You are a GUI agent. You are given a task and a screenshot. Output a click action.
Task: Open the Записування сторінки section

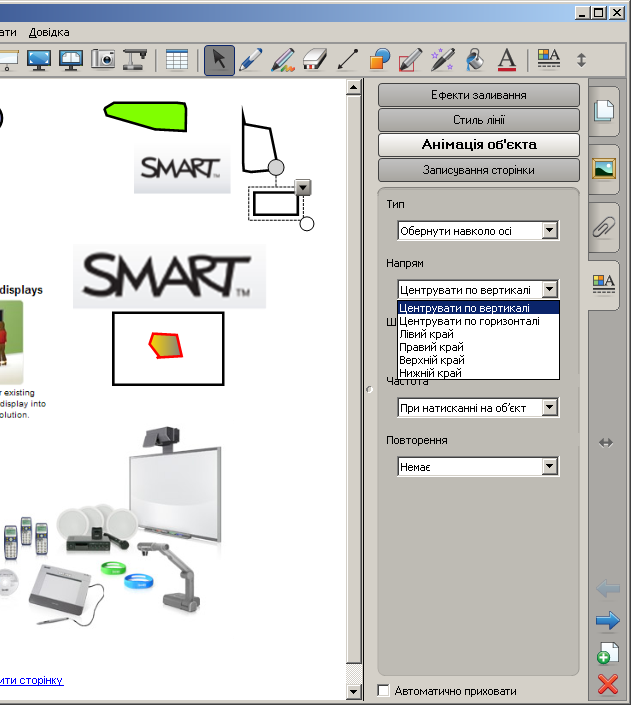[479, 170]
